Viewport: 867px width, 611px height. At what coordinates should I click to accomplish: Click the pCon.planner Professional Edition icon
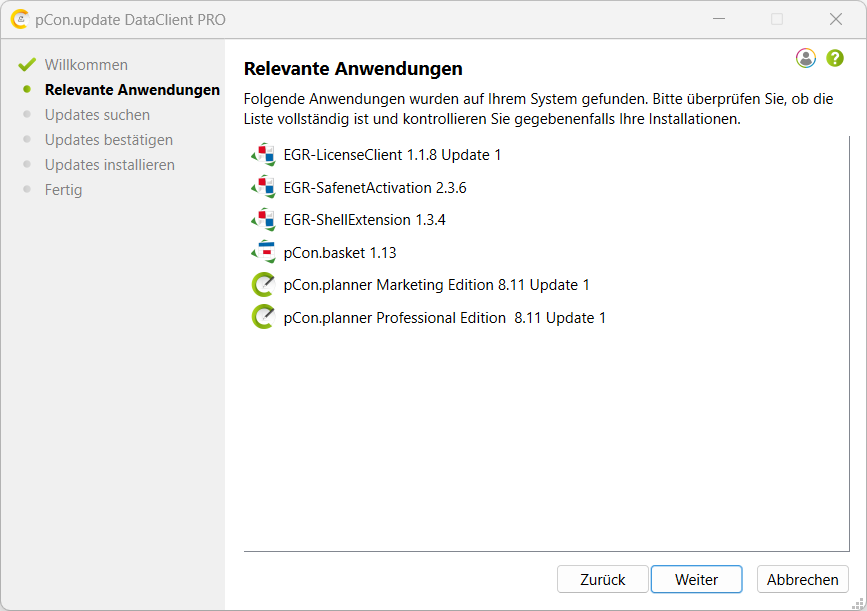[x=263, y=317]
